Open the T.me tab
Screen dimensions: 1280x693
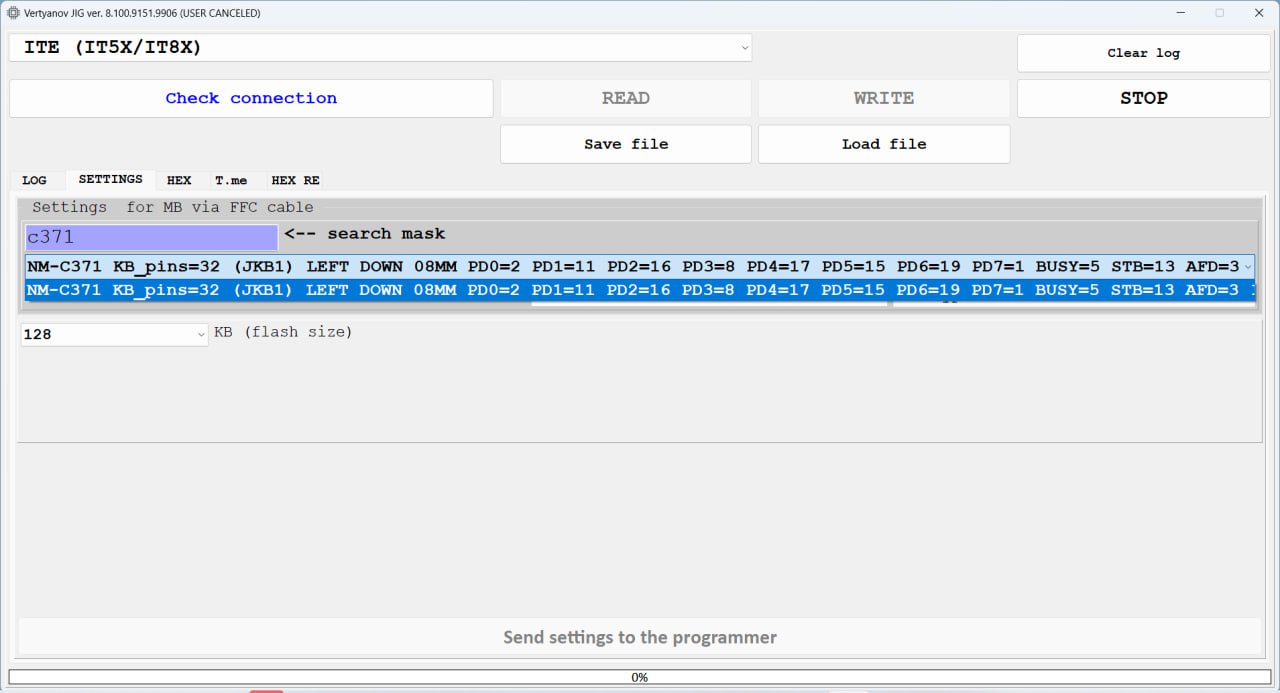231,181
